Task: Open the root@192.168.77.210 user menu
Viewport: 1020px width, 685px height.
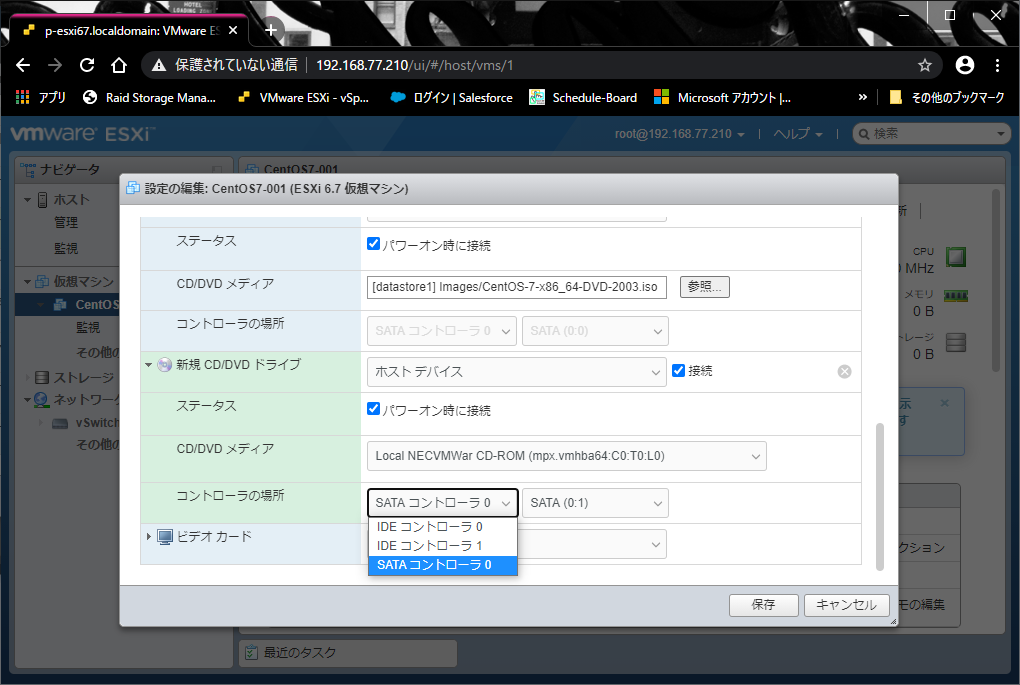Action: tap(680, 134)
